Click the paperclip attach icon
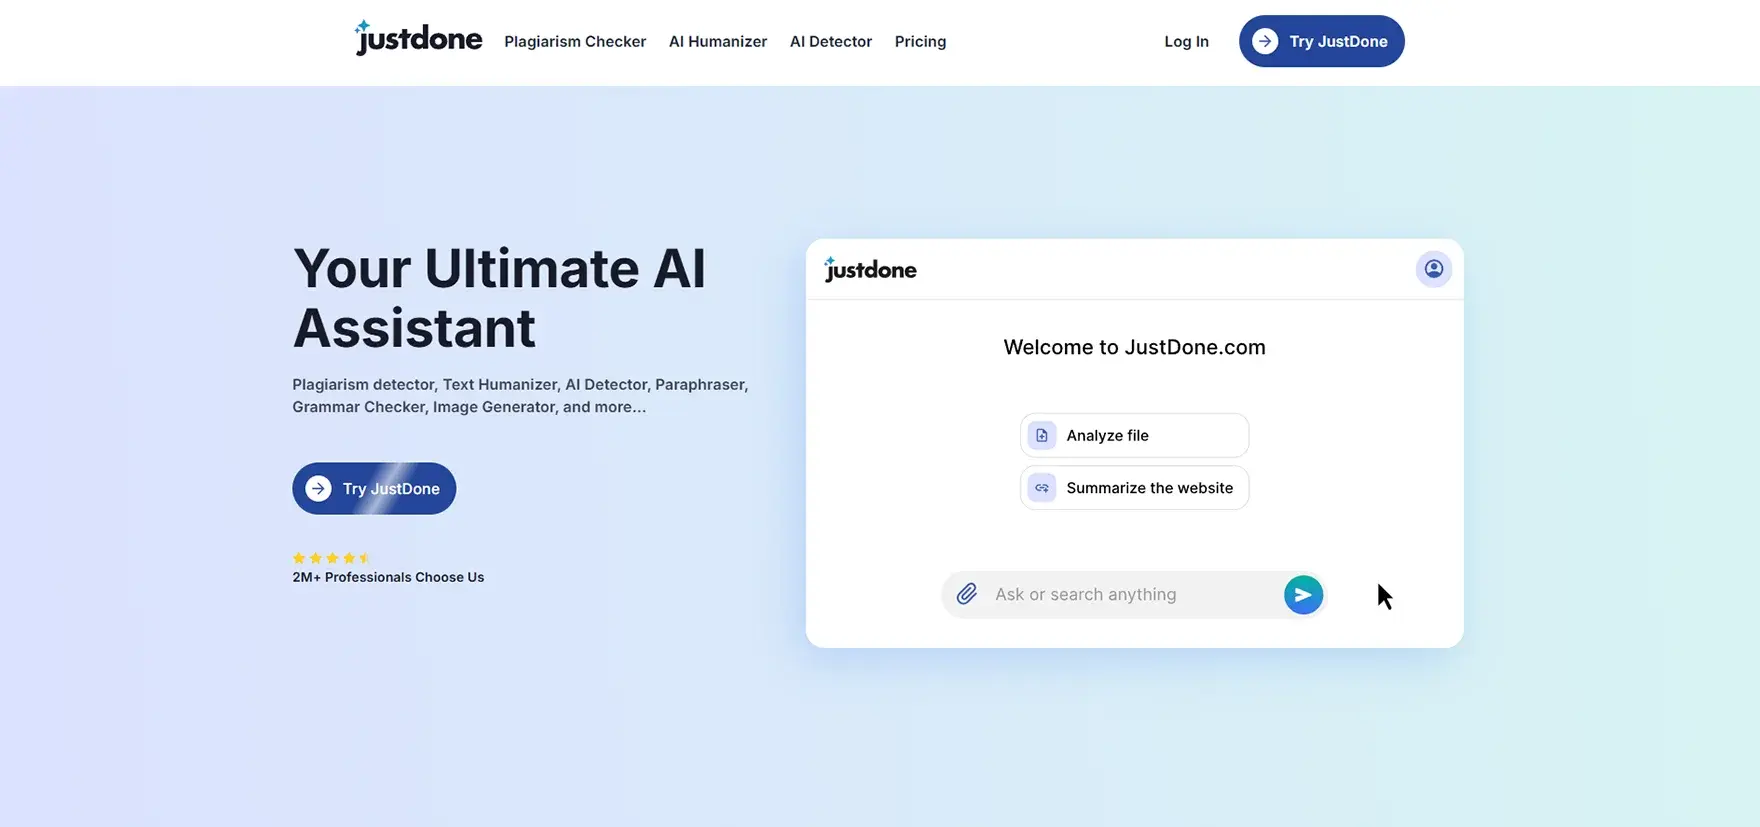This screenshot has width=1760, height=827. [x=967, y=594]
